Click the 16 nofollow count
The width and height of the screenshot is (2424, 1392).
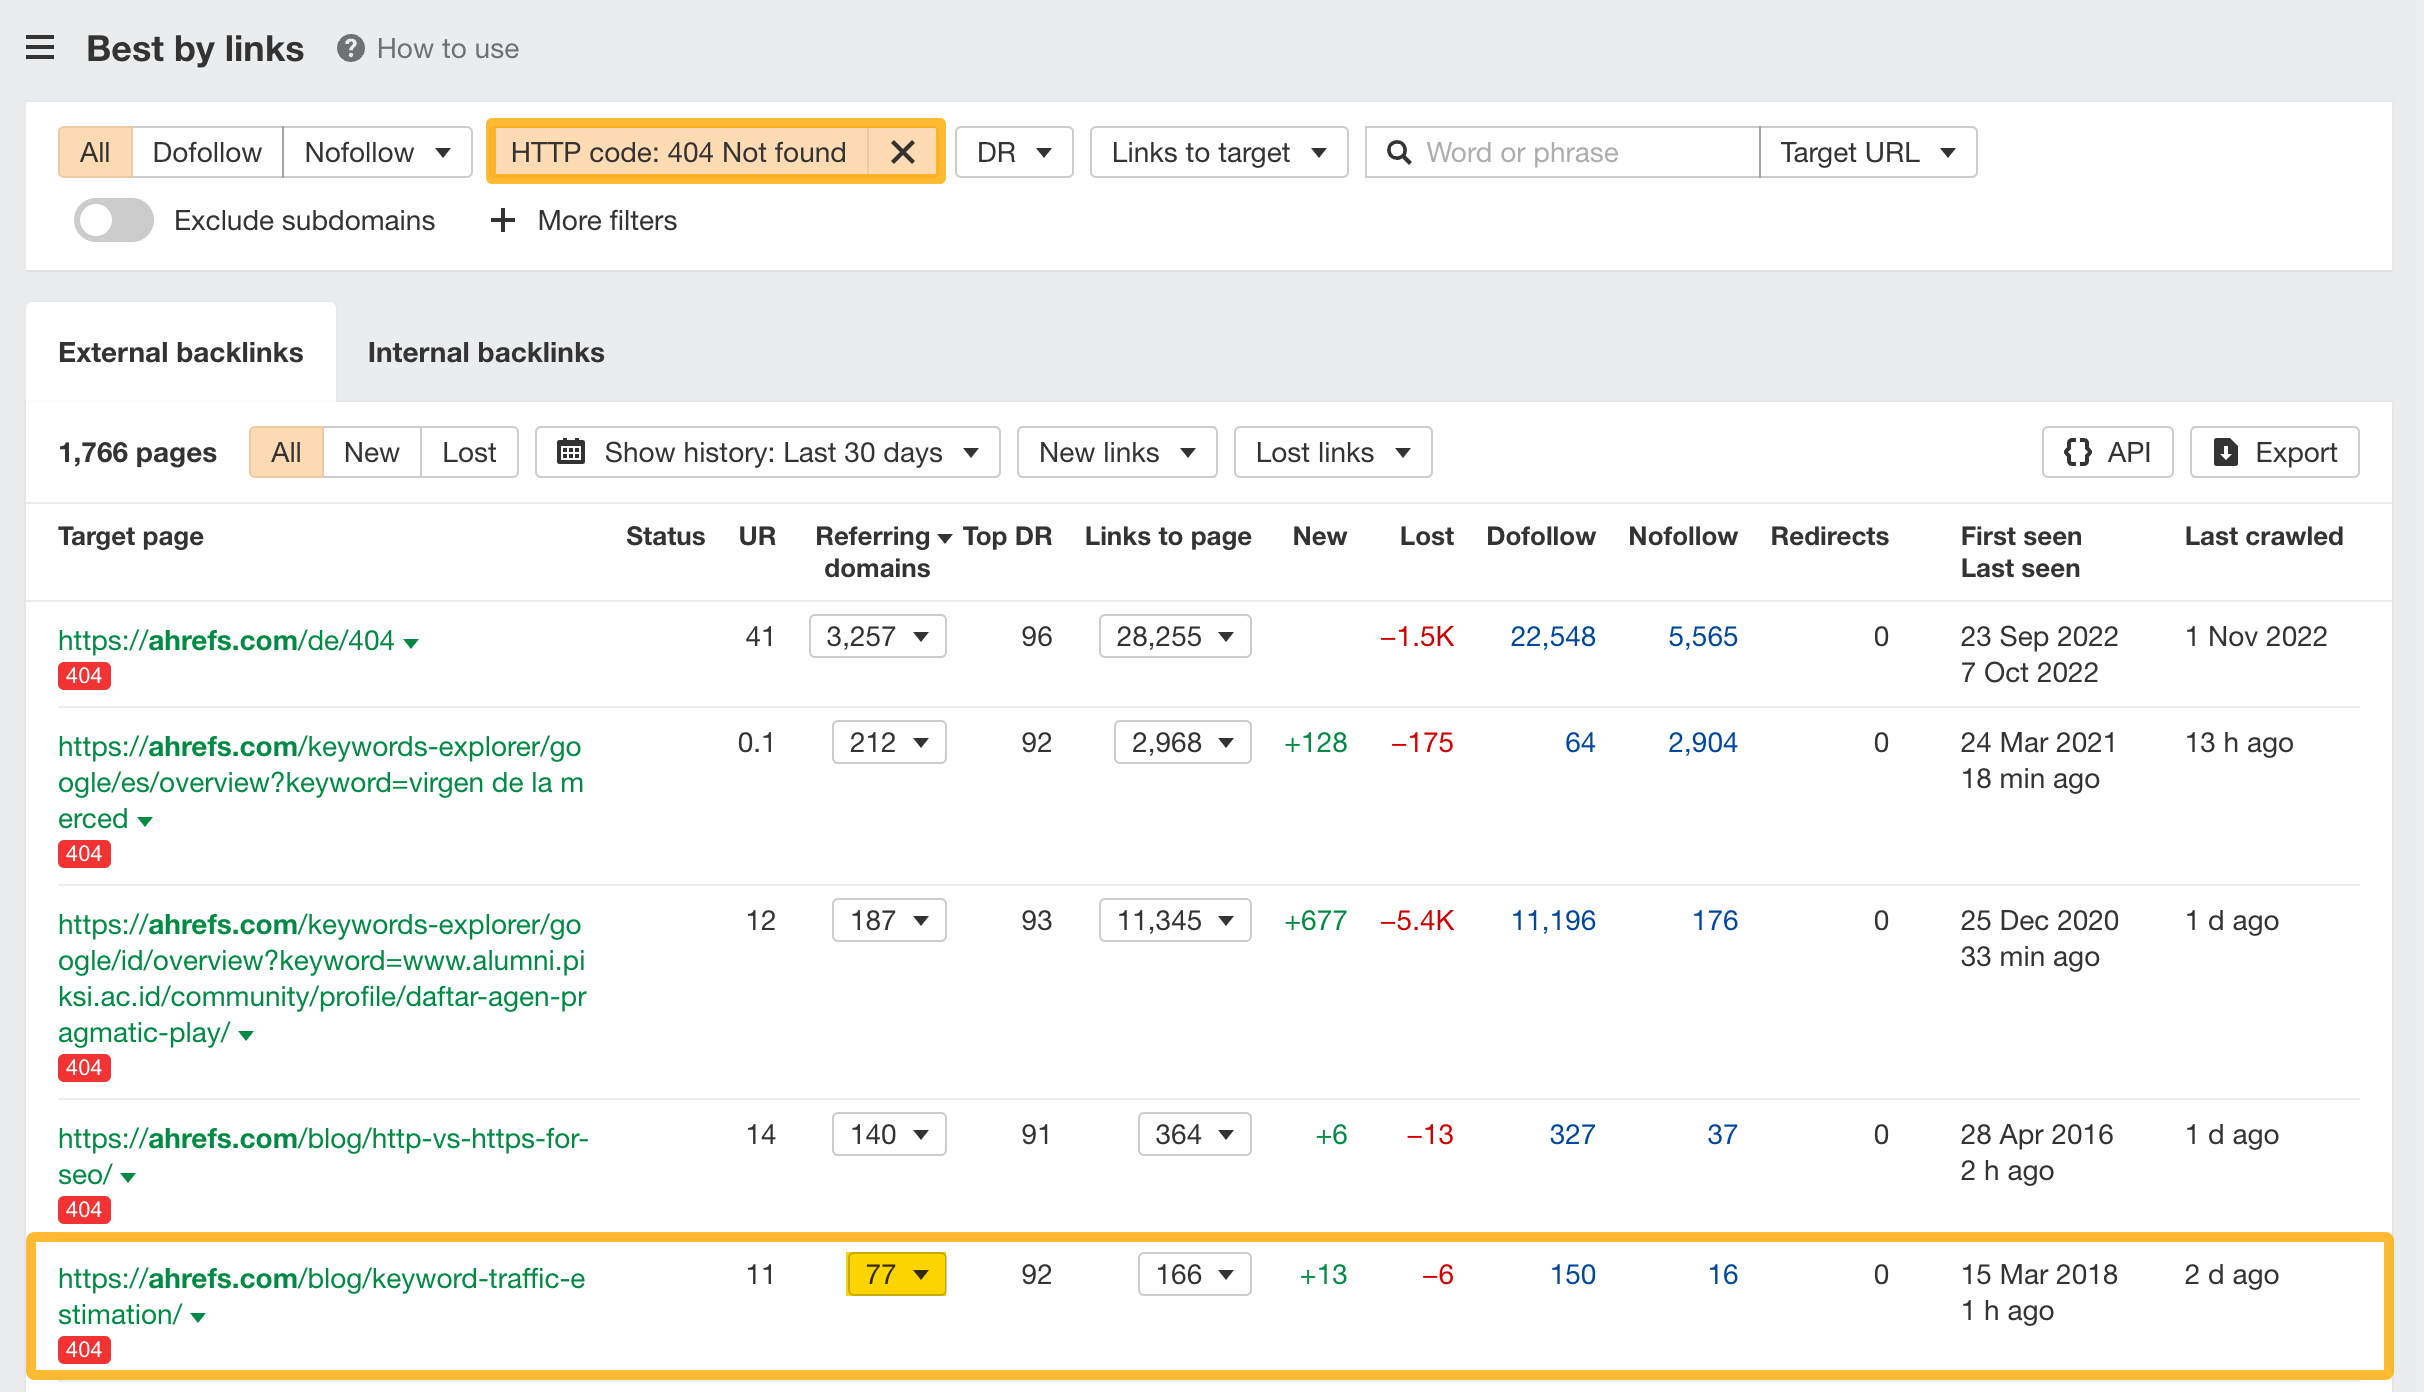[1723, 1274]
